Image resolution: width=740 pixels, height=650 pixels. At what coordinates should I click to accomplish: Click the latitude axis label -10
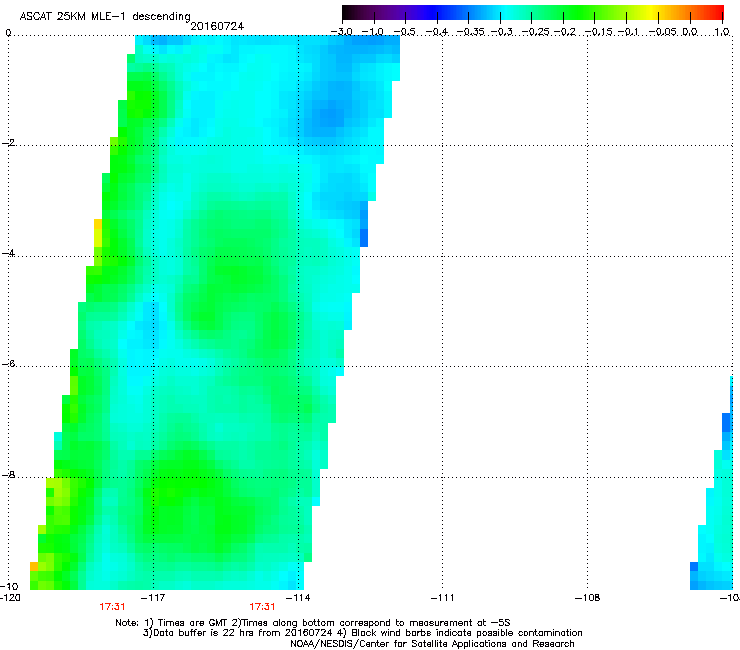pos(10,586)
